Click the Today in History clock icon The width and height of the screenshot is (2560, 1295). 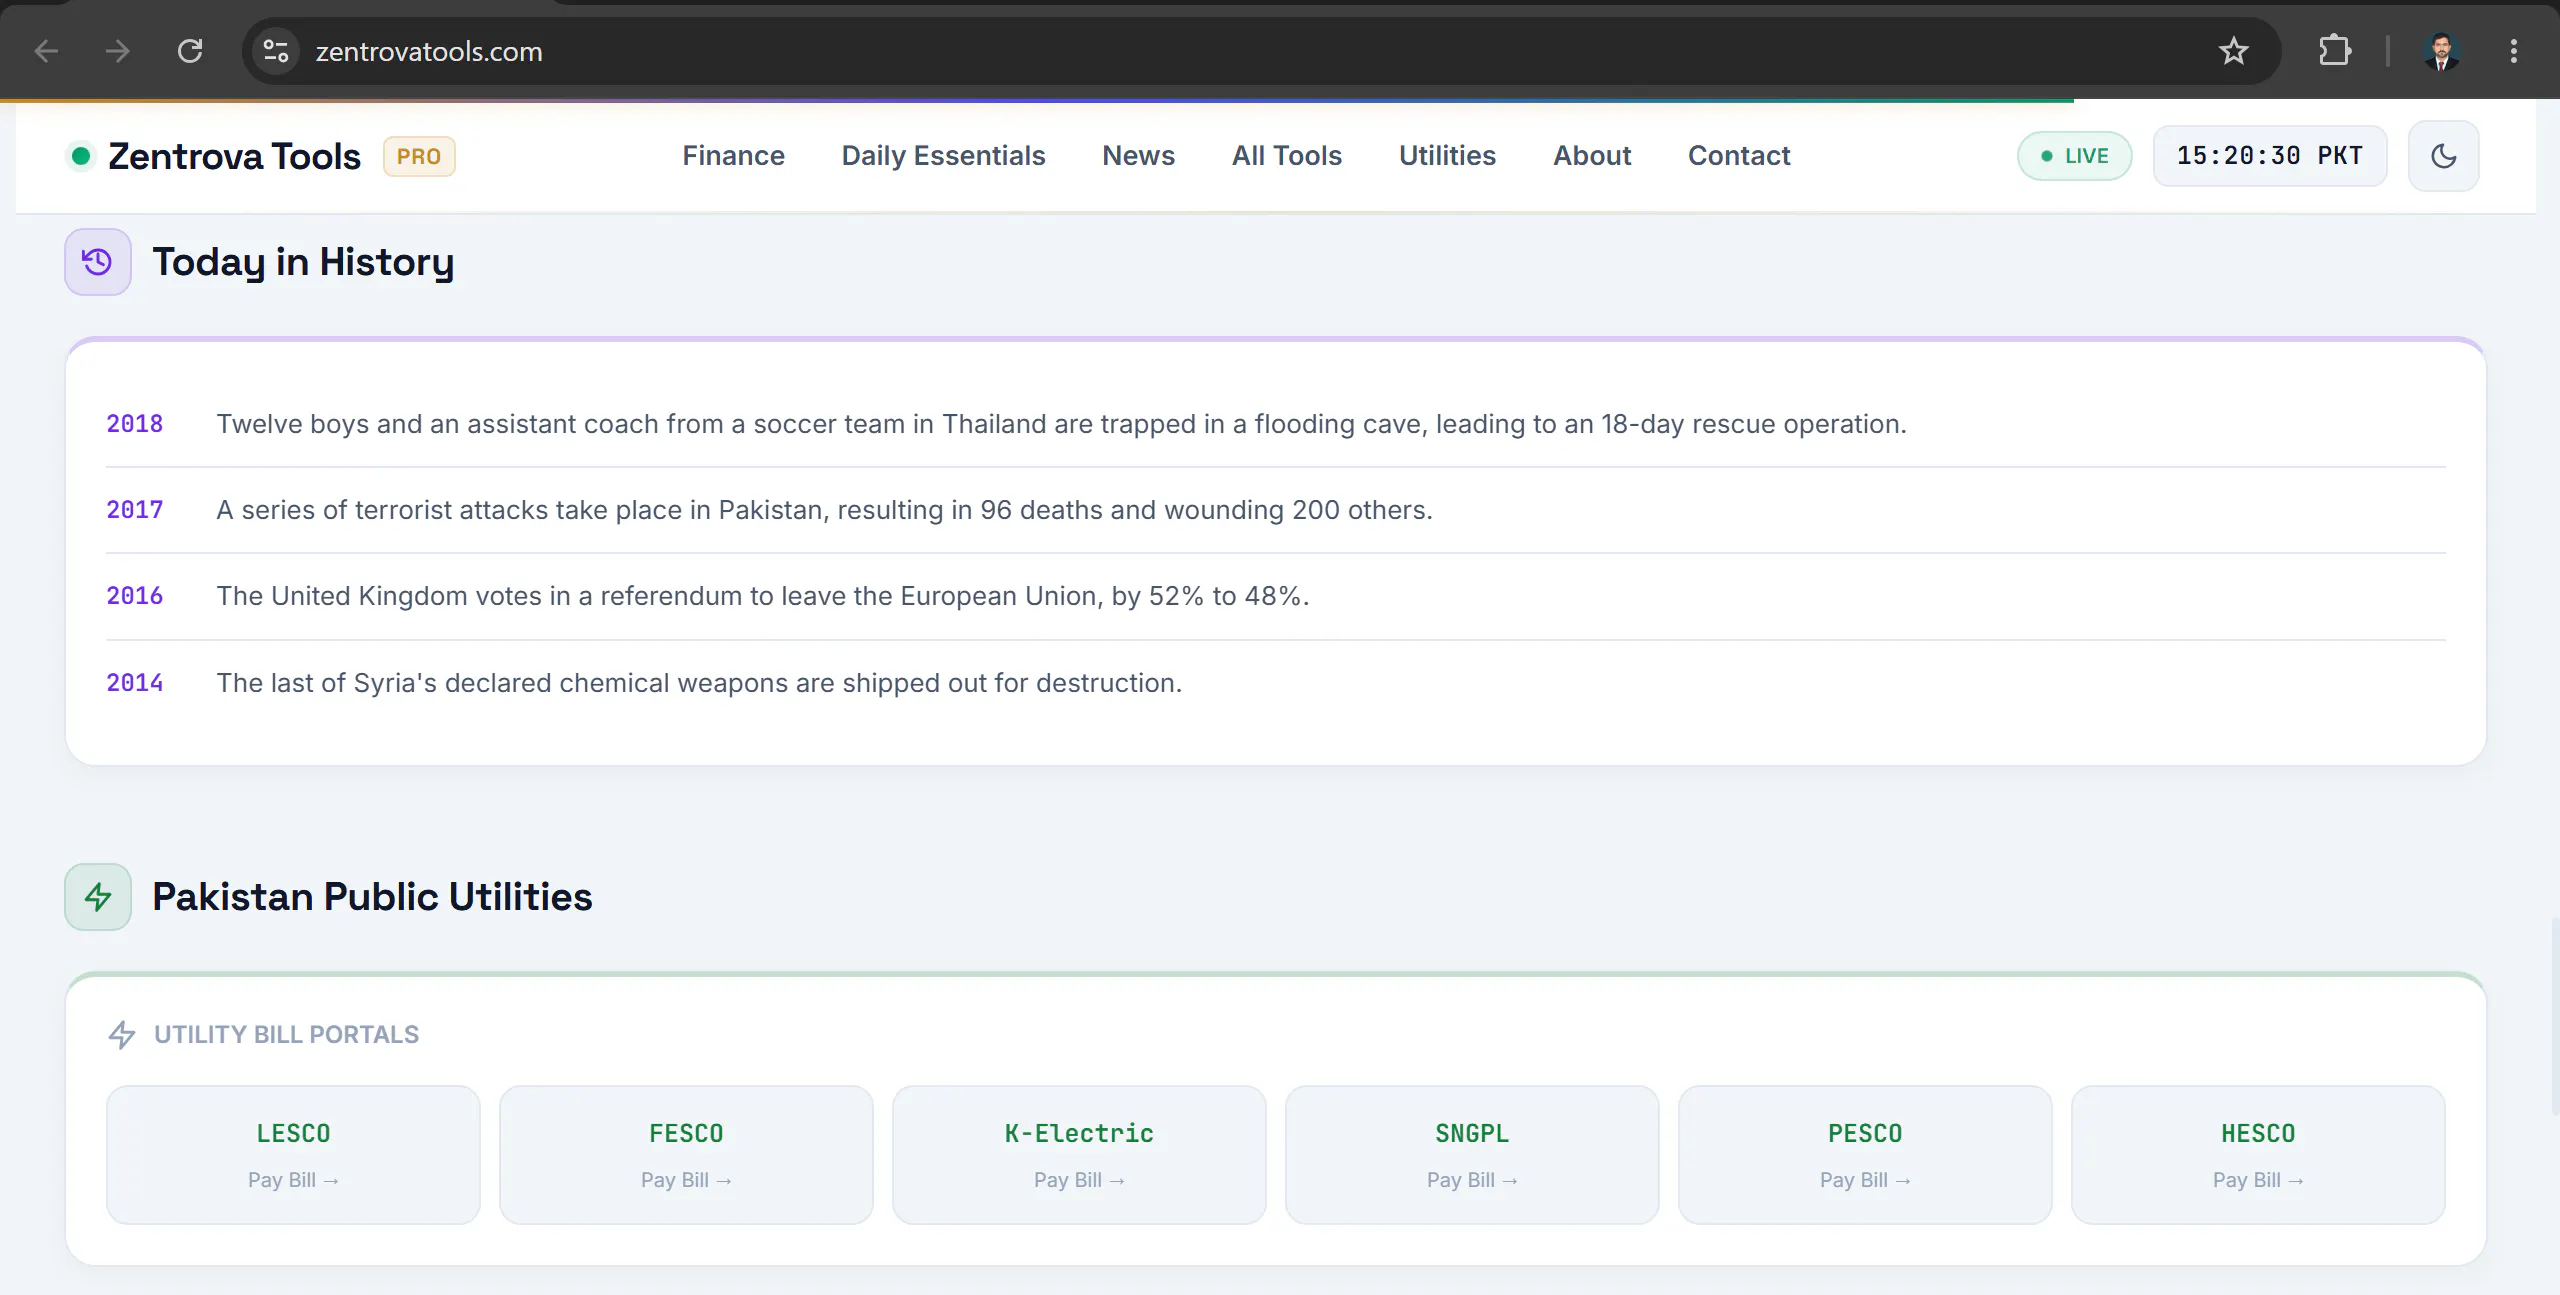(x=98, y=262)
